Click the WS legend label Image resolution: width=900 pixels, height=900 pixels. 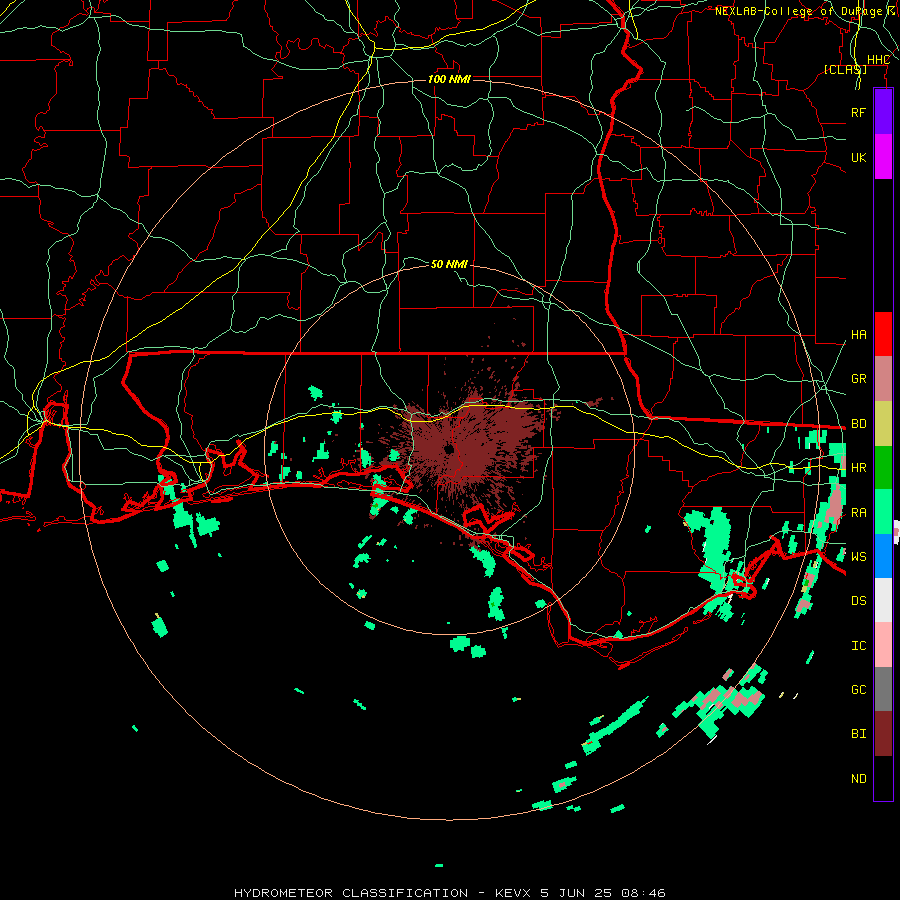tap(859, 557)
